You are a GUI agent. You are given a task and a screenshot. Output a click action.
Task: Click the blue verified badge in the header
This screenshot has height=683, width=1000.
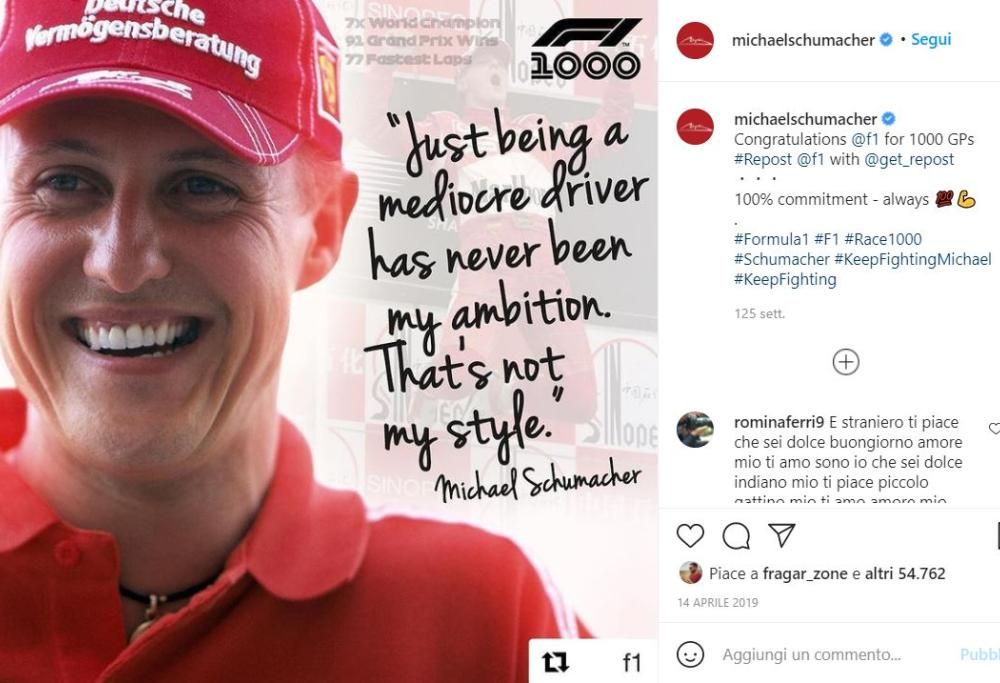click(x=886, y=40)
